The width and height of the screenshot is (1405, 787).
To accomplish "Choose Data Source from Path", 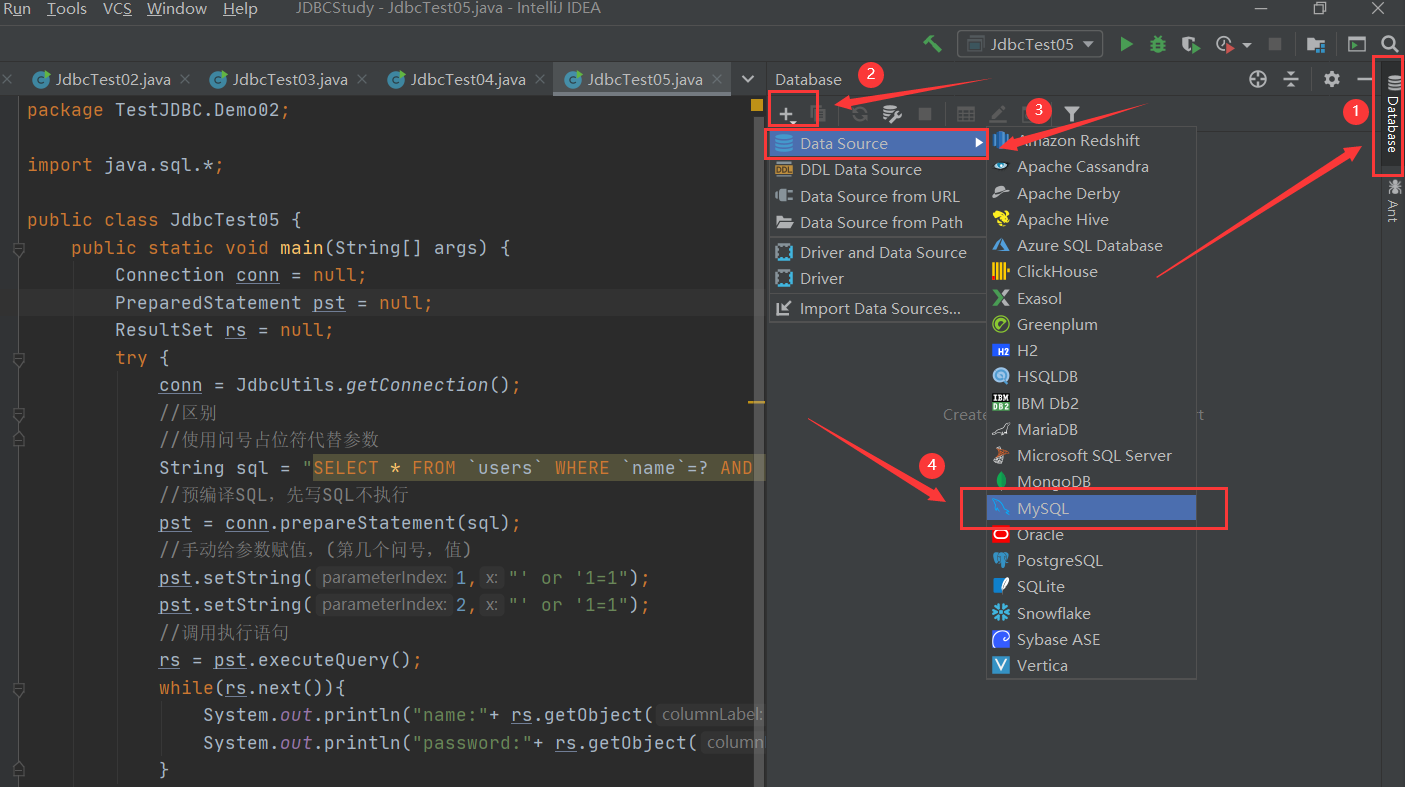I will pos(877,222).
